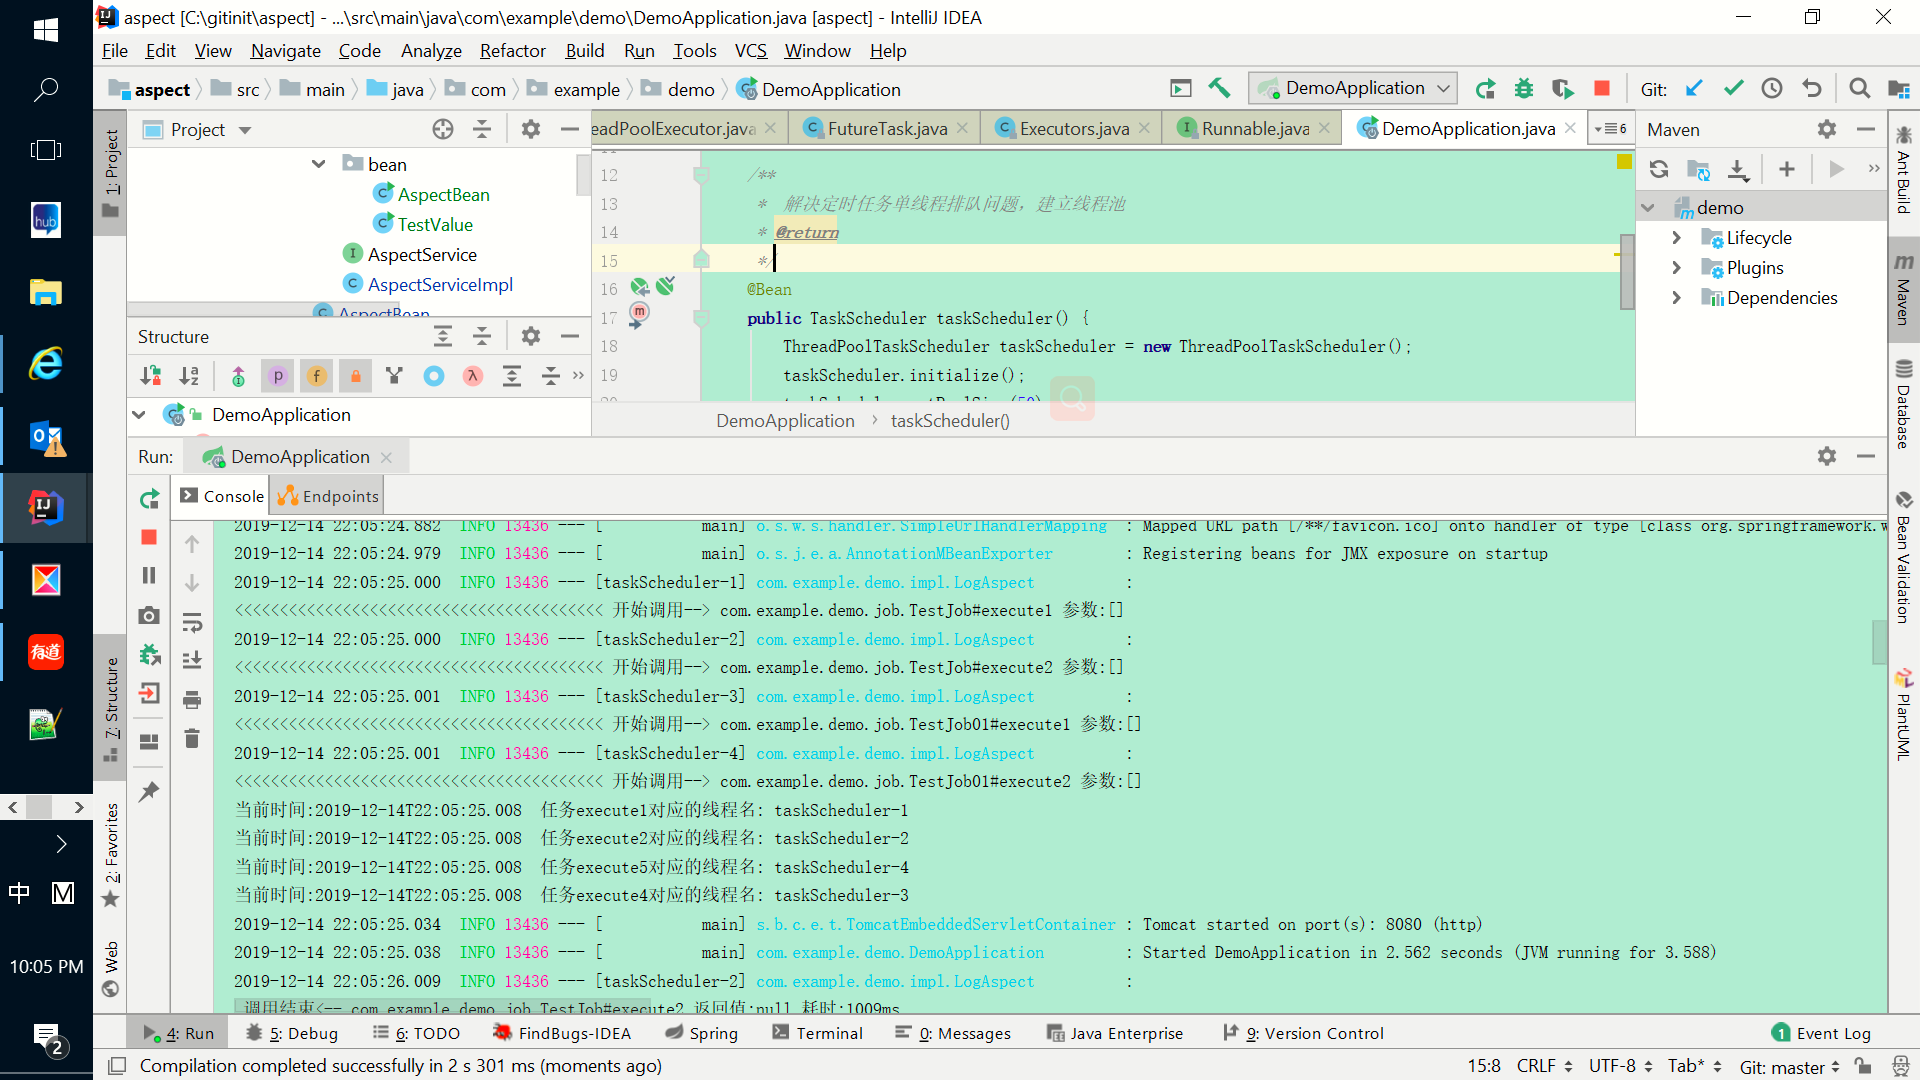Expand the Dependencies node in Maven
This screenshot has height=1080, width=1920.
1677,298
